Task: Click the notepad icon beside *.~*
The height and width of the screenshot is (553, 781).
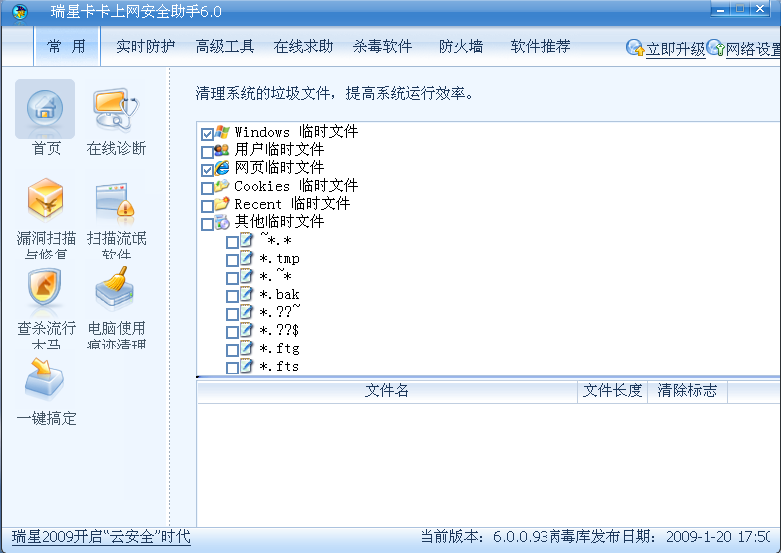Action: click(x=247, y=276)
